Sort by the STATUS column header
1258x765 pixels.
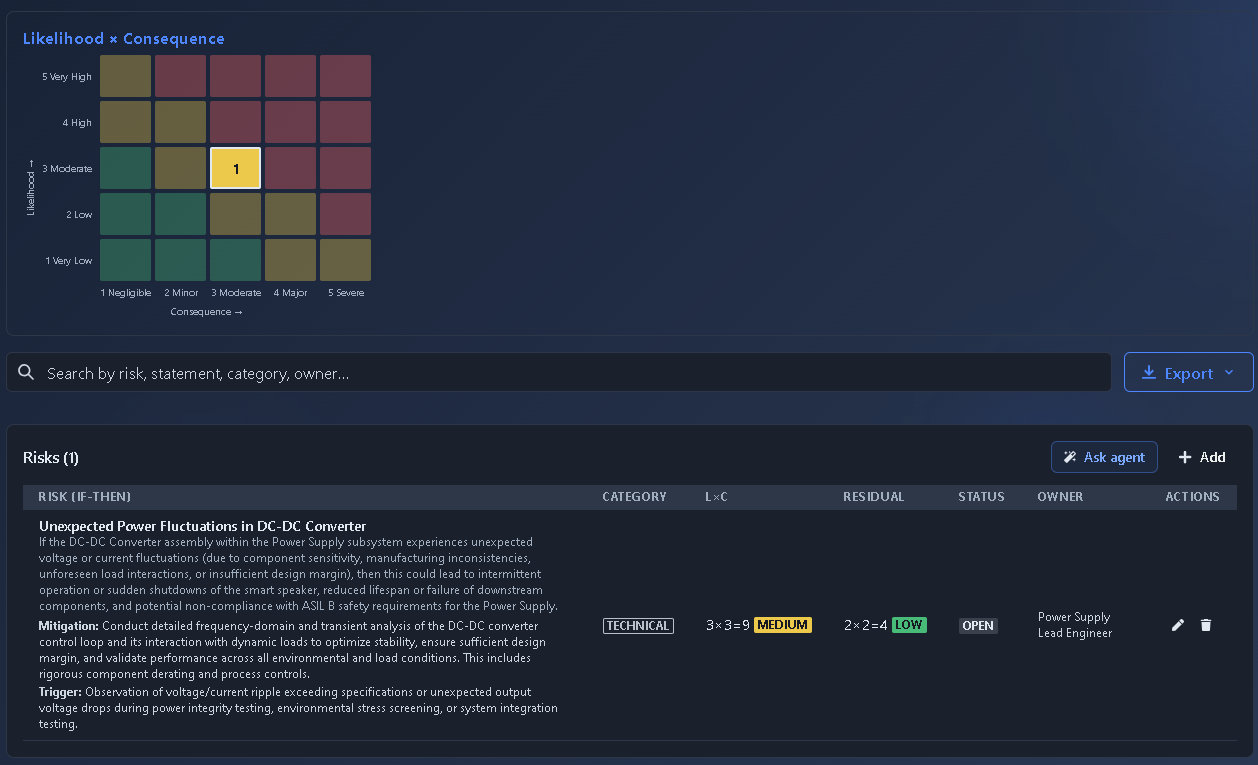(981, 497)
